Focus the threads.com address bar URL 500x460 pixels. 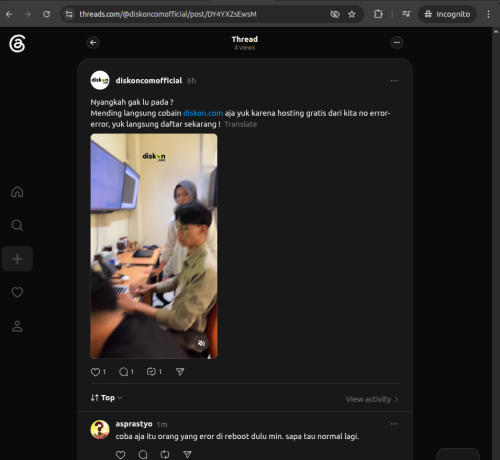(x=168, y=14)
